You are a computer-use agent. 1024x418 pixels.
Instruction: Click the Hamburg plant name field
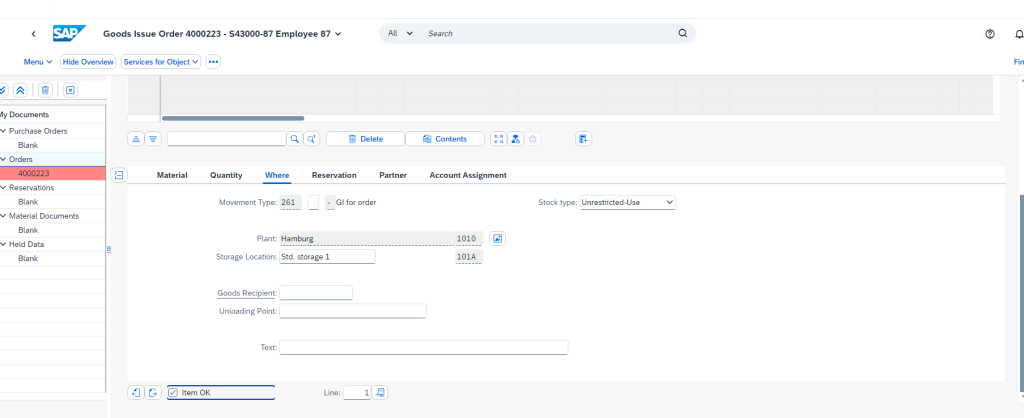(x=366, y=239)
